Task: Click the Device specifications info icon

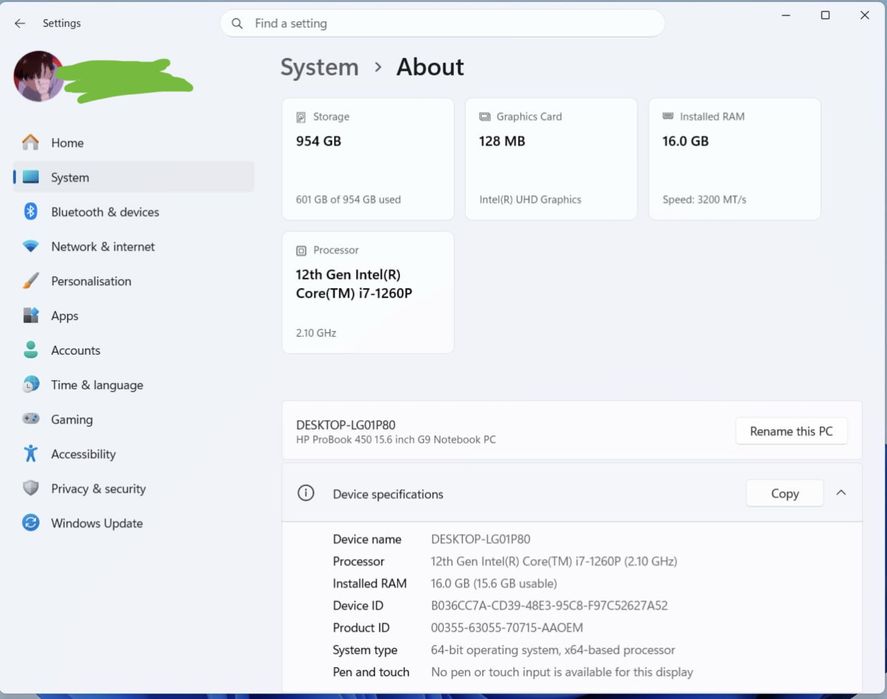Action: [305, 493]
